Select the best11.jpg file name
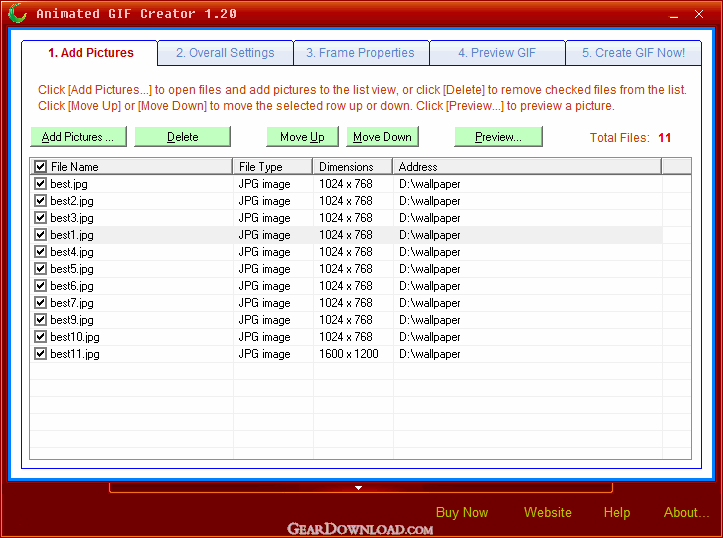The image size is (723, 538). pyautogui.click(x=75, y=354)
